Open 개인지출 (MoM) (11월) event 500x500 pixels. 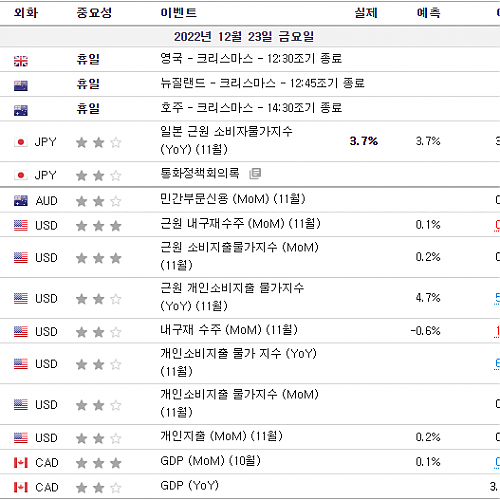pos(221,436)
